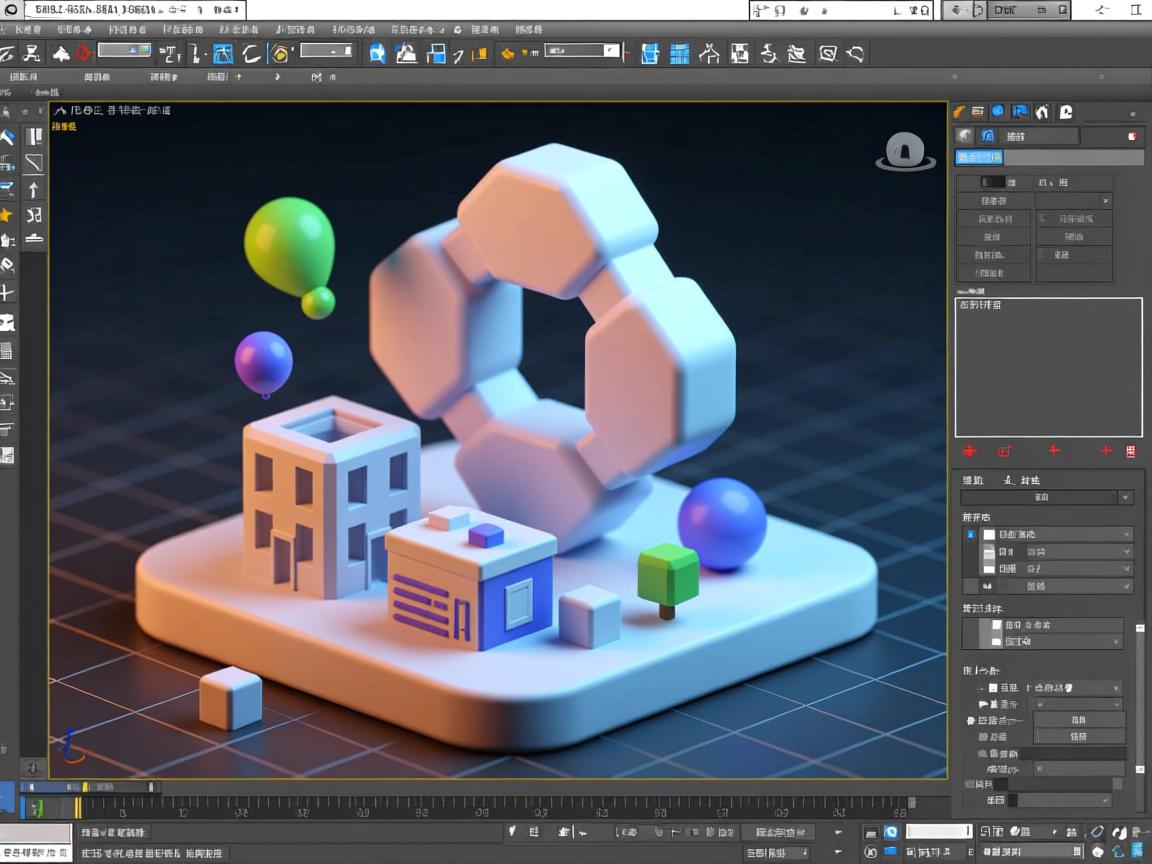Click the red flame icon in top toolbar
This screenshot has height=864, width=1152.
[84, 53]
